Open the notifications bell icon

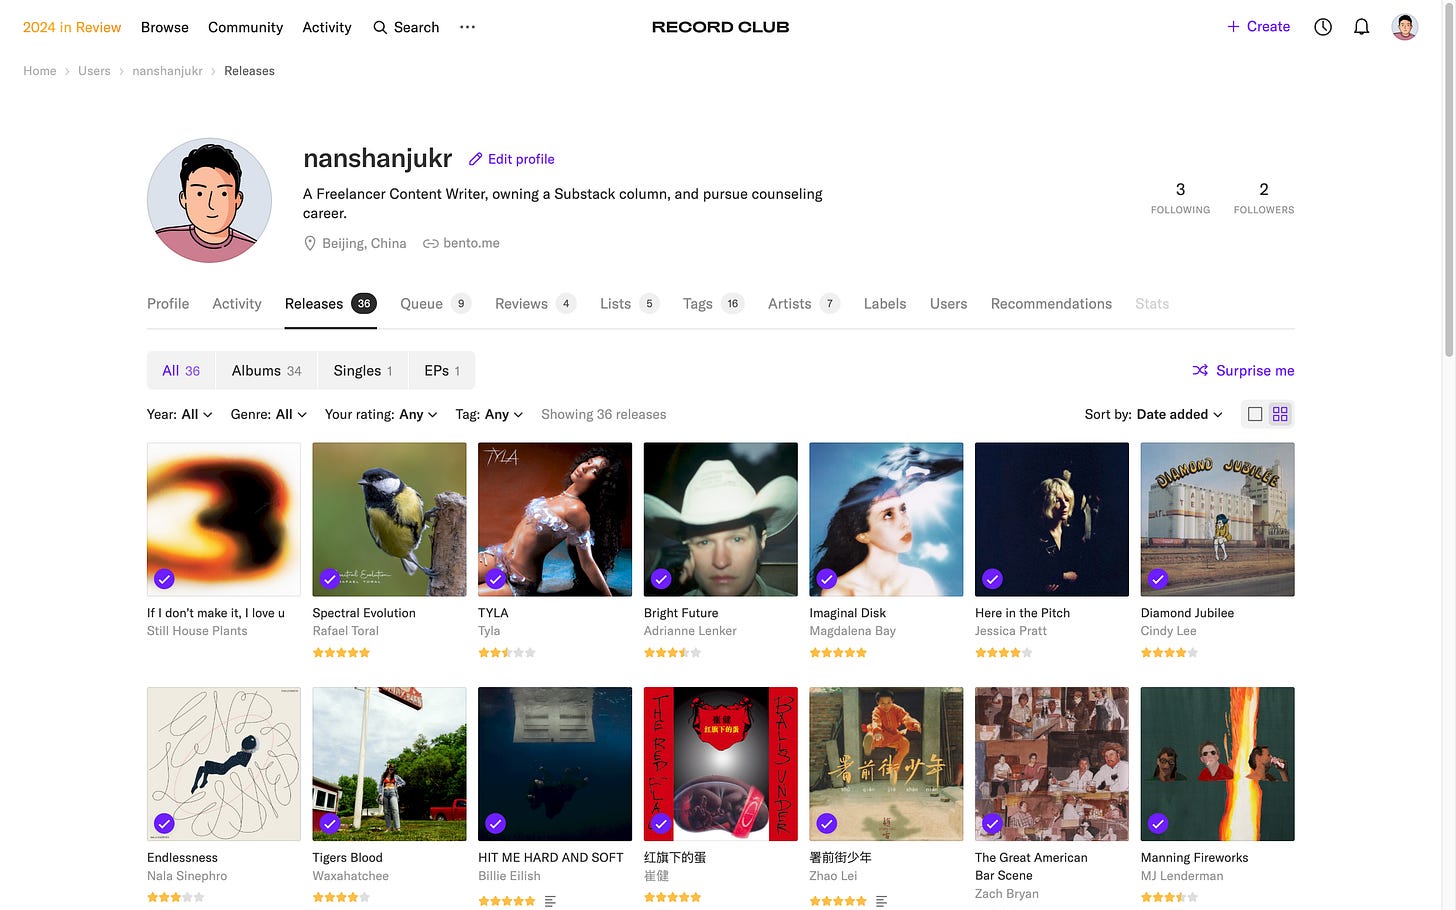point(1361,27)
